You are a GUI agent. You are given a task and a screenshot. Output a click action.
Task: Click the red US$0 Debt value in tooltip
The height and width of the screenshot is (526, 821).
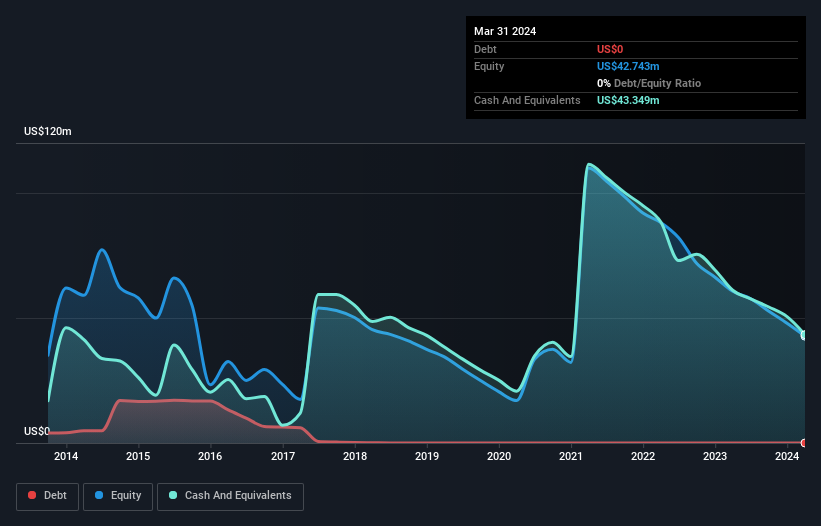[x=610, y=49]
